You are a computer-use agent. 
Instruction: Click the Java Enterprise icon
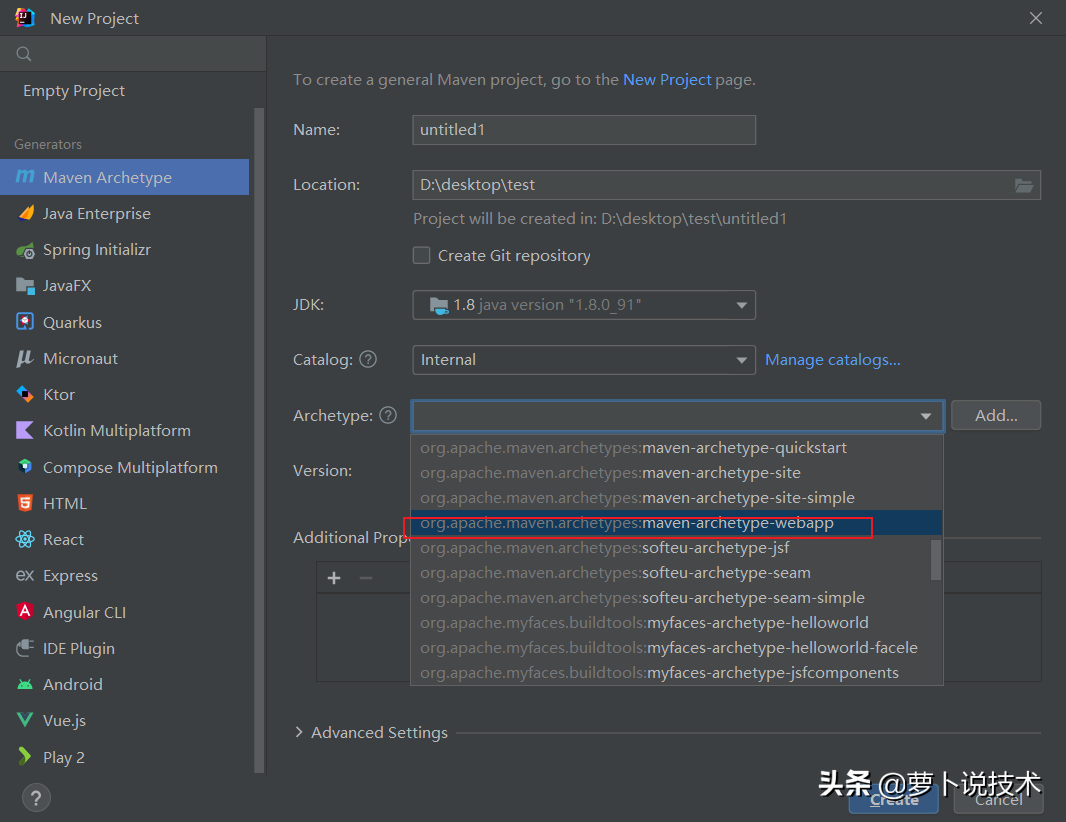point(25,213)
